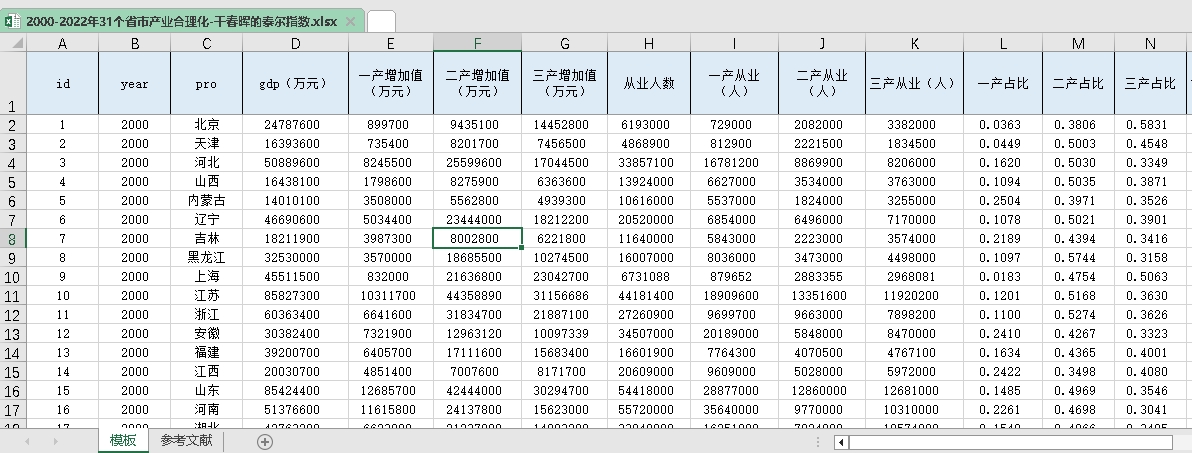Click the 三产占比 header cell
Viewport: 1192px width, 453px height.
tap(1150, 84)
